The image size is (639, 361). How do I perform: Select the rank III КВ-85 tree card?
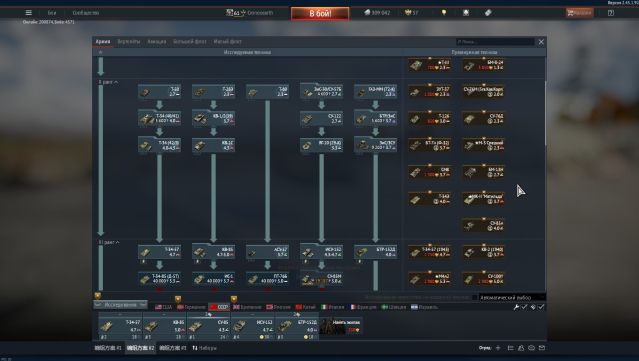click(213, 252)
